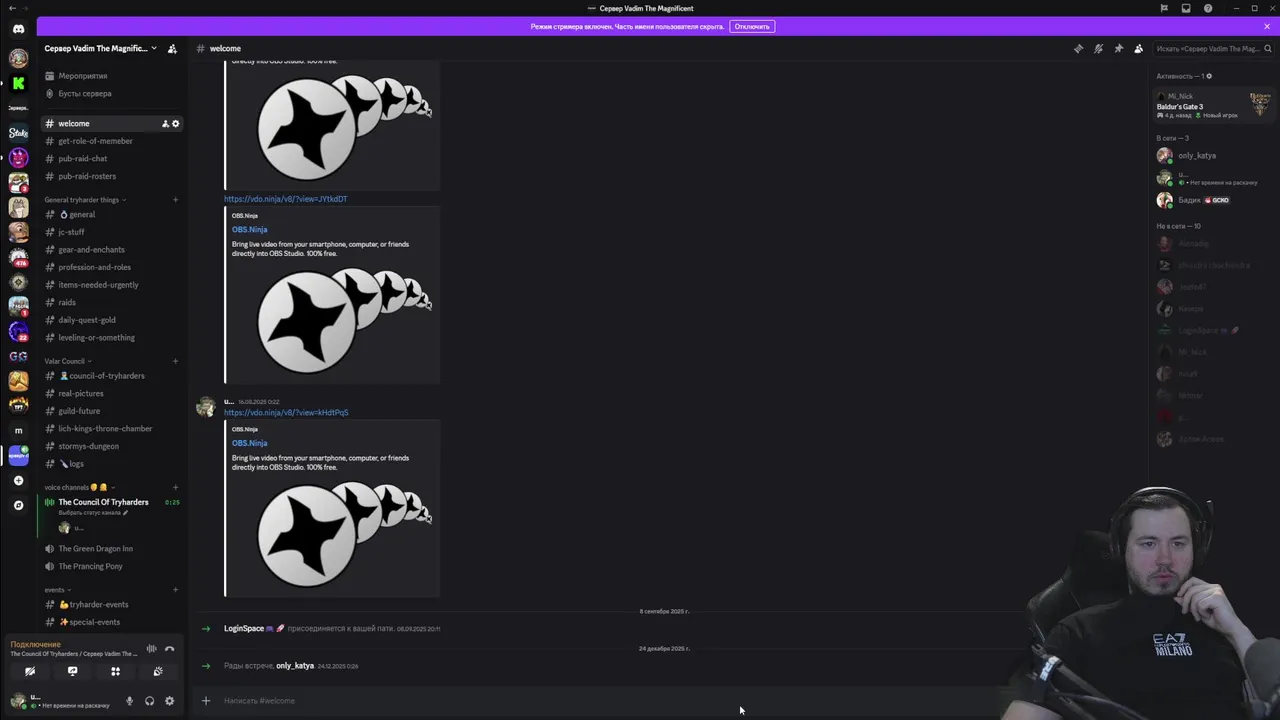
Task: Open user settings gear icon
Action: coord(169,701)
